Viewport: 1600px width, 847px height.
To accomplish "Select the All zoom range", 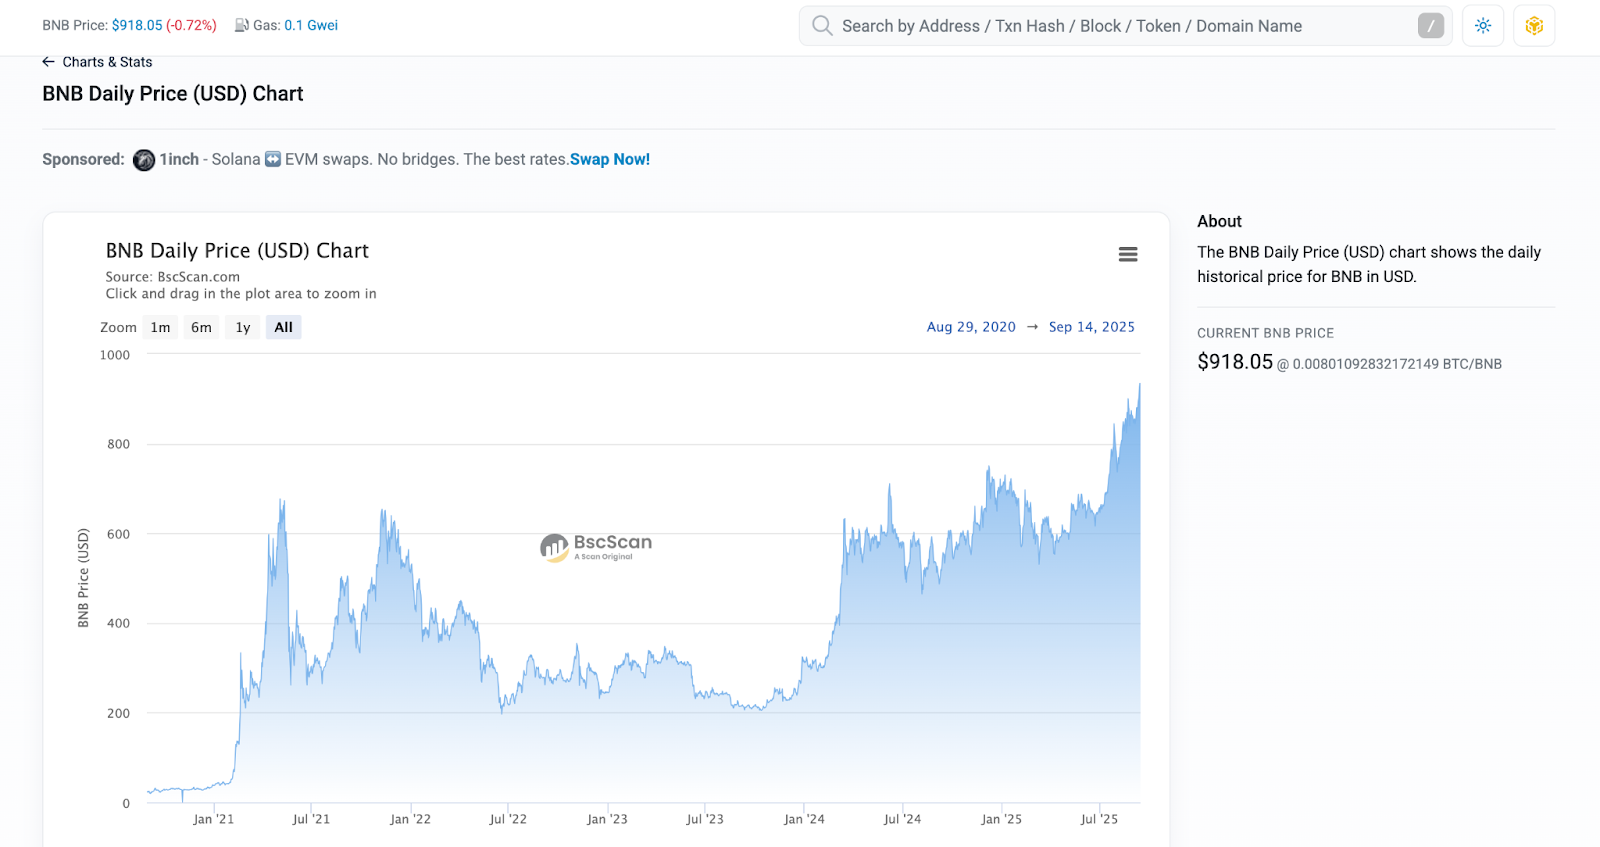I will pos(284,327).
